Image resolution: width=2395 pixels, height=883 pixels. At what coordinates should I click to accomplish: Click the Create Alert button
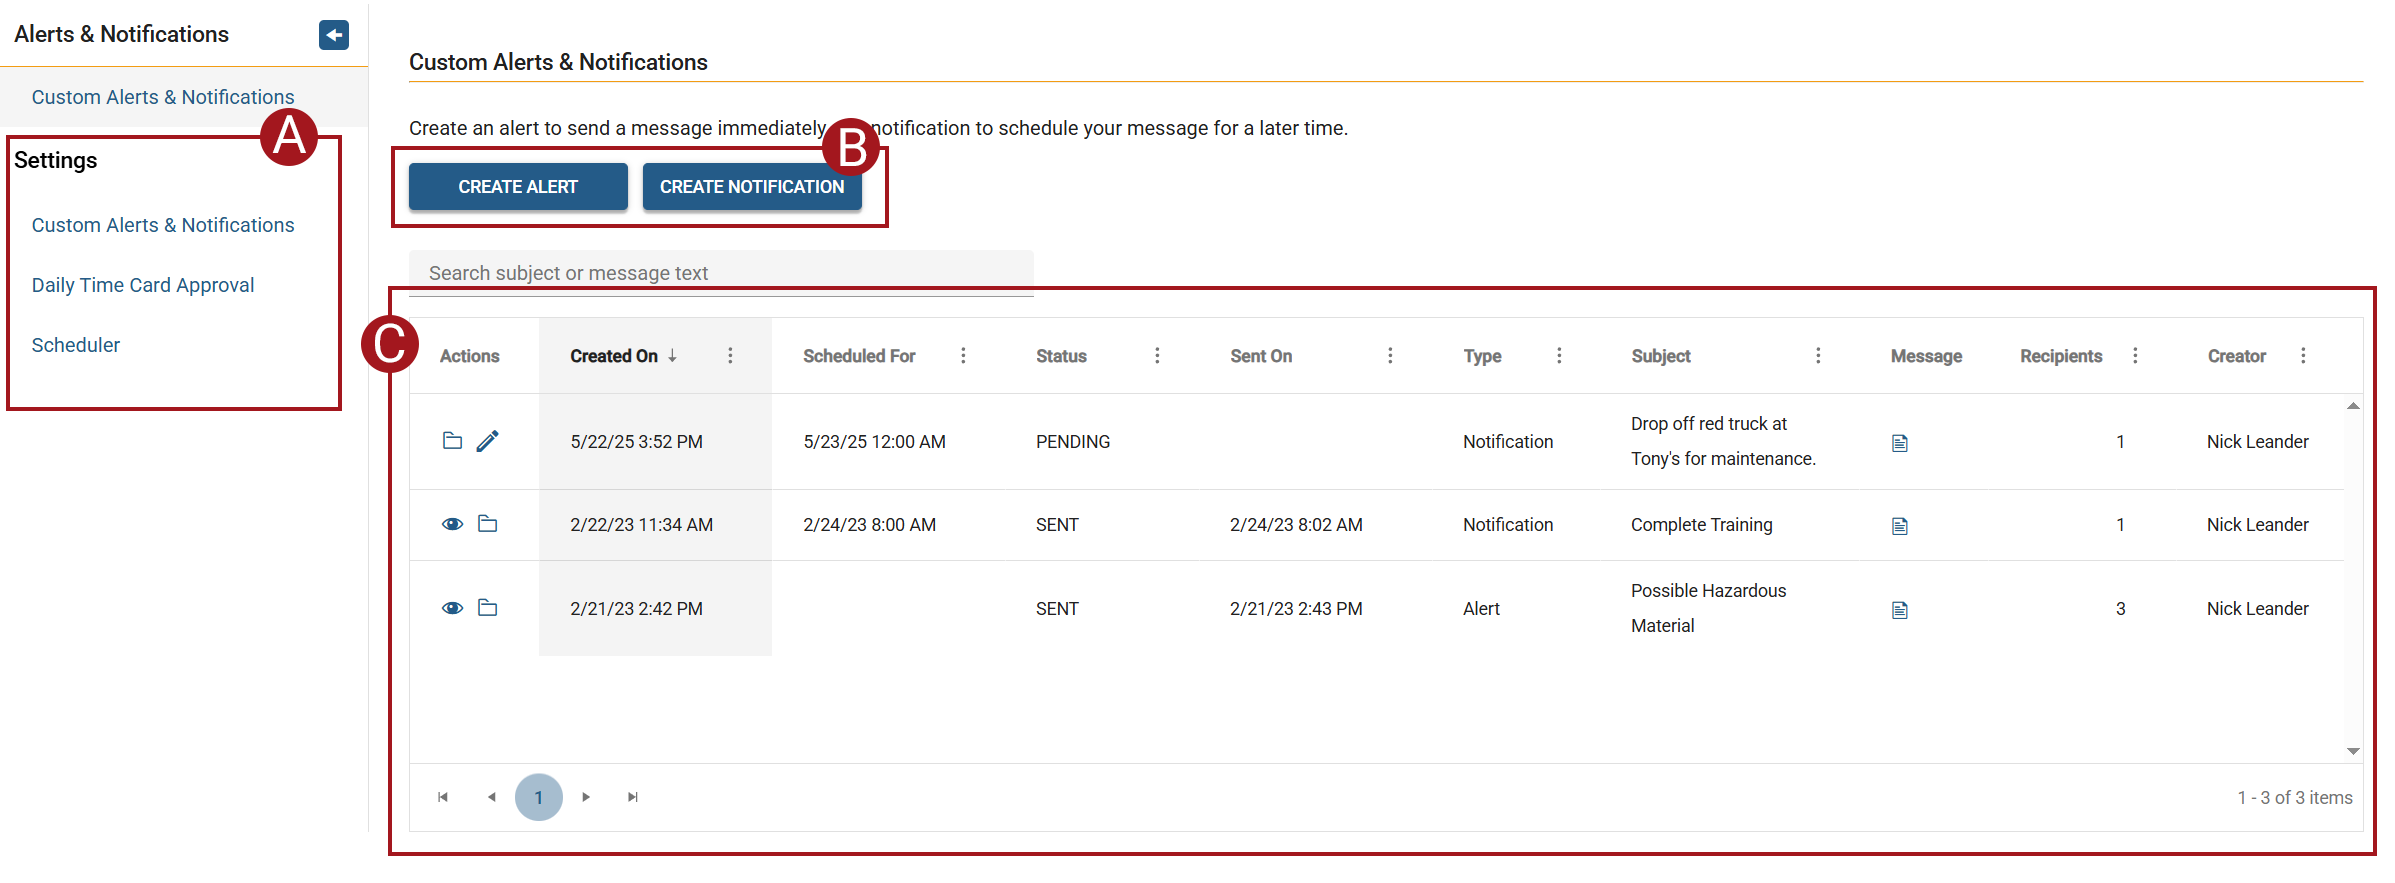[518, 187]
